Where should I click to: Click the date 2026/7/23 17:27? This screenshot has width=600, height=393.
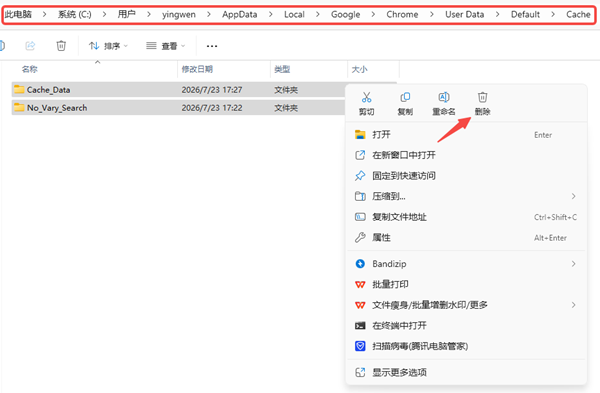[x=212, y=90]
